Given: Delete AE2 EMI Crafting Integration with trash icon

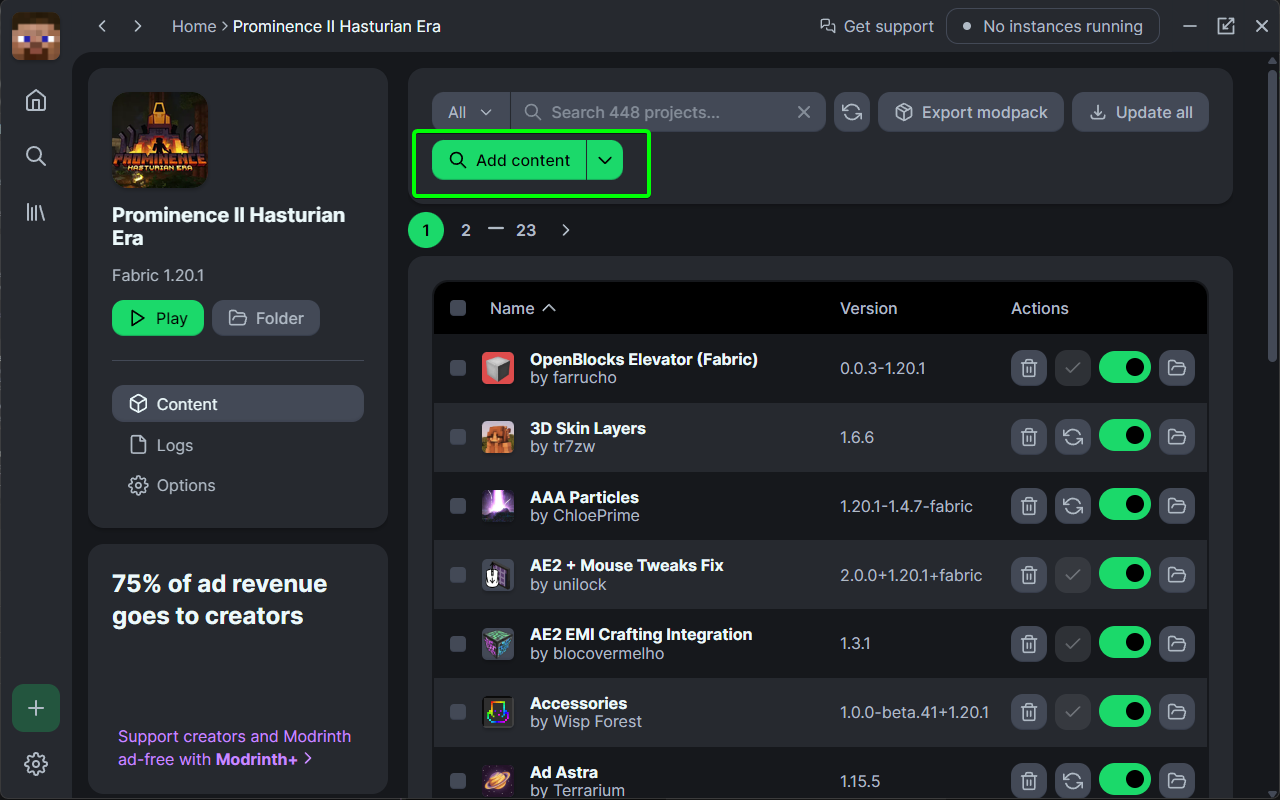Looking at the screenshot, I should tap(1028, 643).
